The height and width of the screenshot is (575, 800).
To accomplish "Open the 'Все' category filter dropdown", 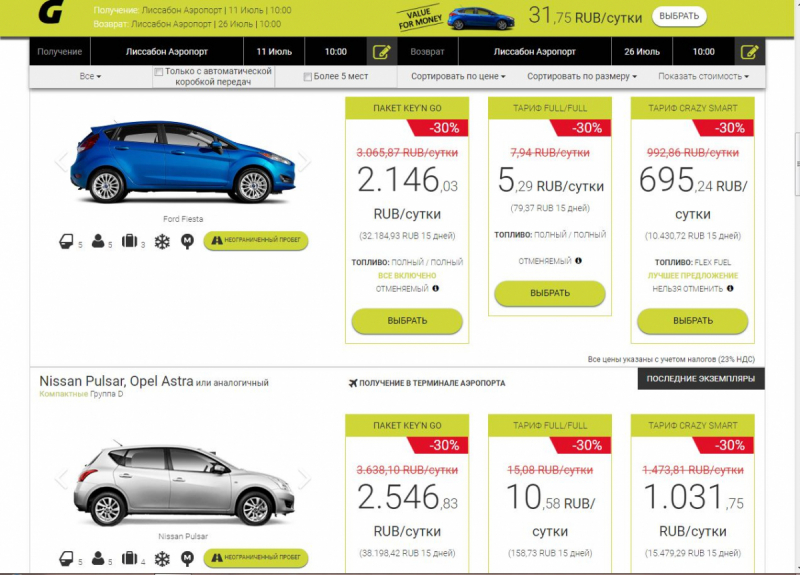I will pos(91,77).
